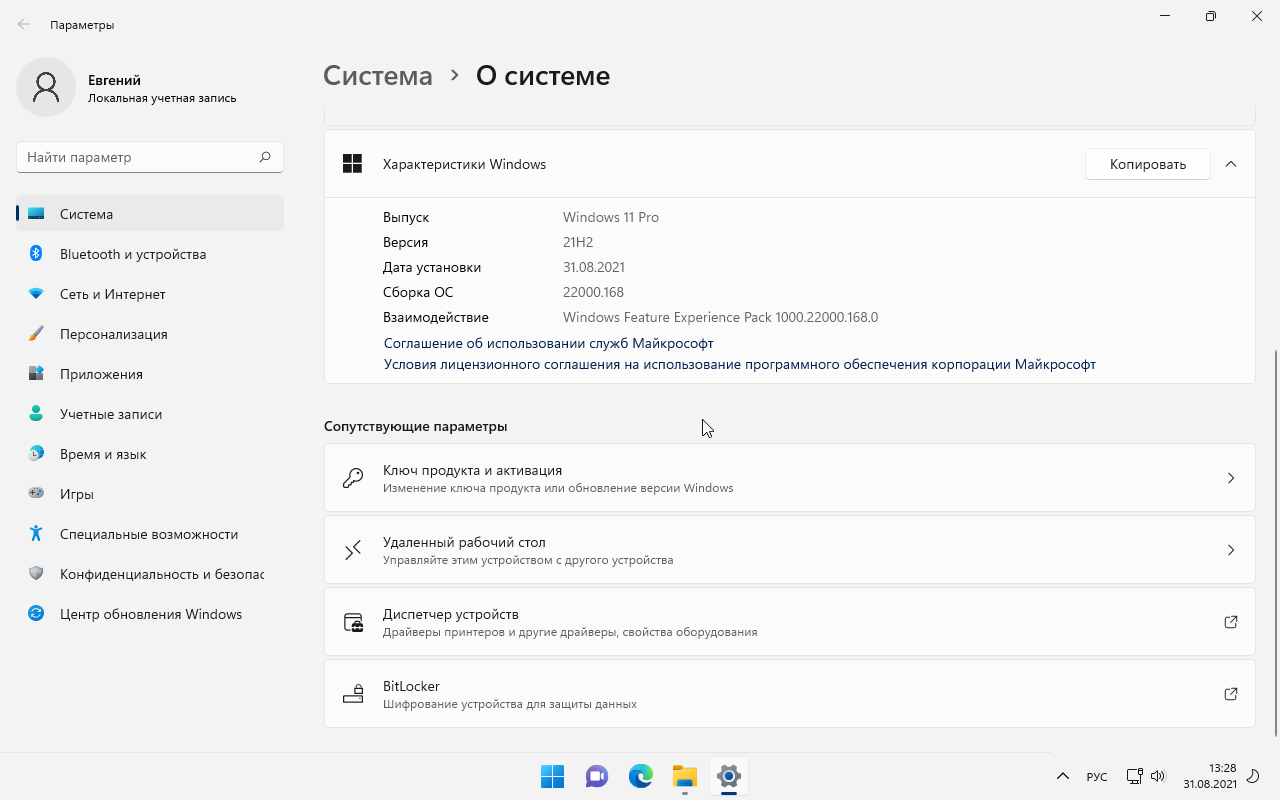Screen dimensions: 1280x800
Task: Show hidden tray icons chevron
Action: (1063, 776)
